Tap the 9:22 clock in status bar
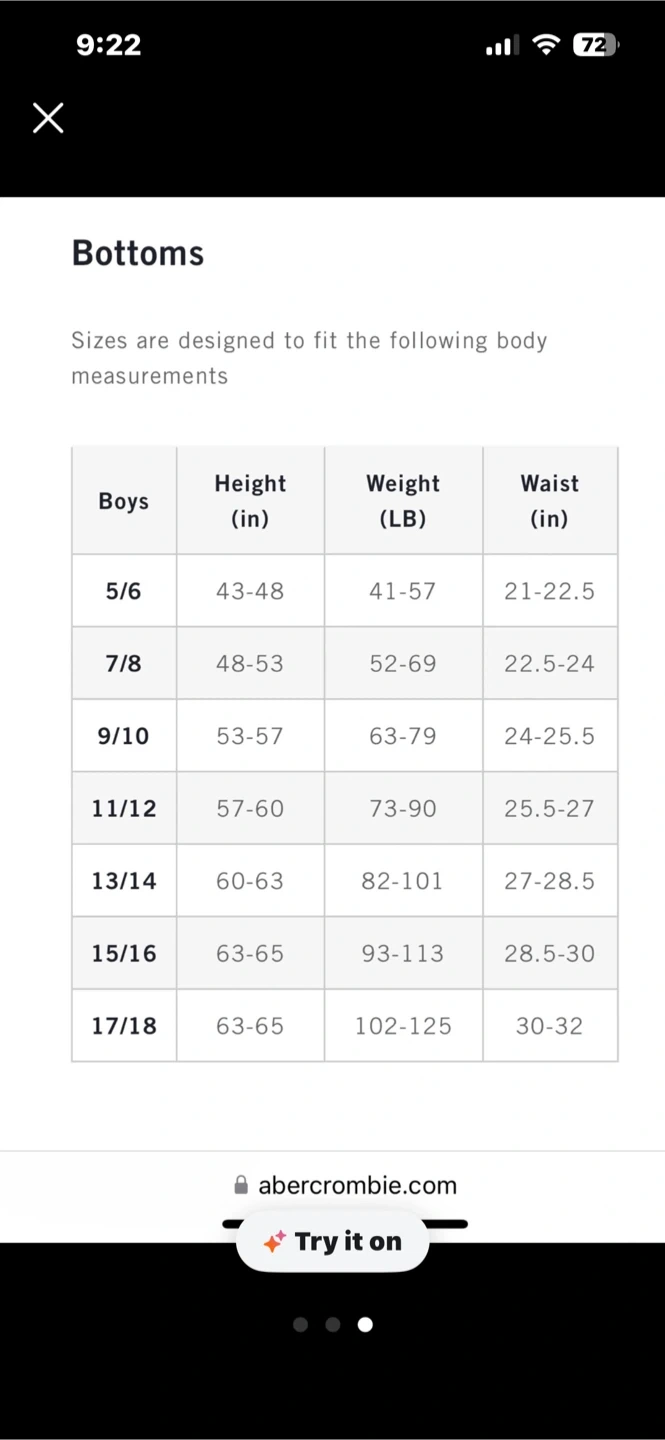 pyautogui.click(x=108, y=45)
